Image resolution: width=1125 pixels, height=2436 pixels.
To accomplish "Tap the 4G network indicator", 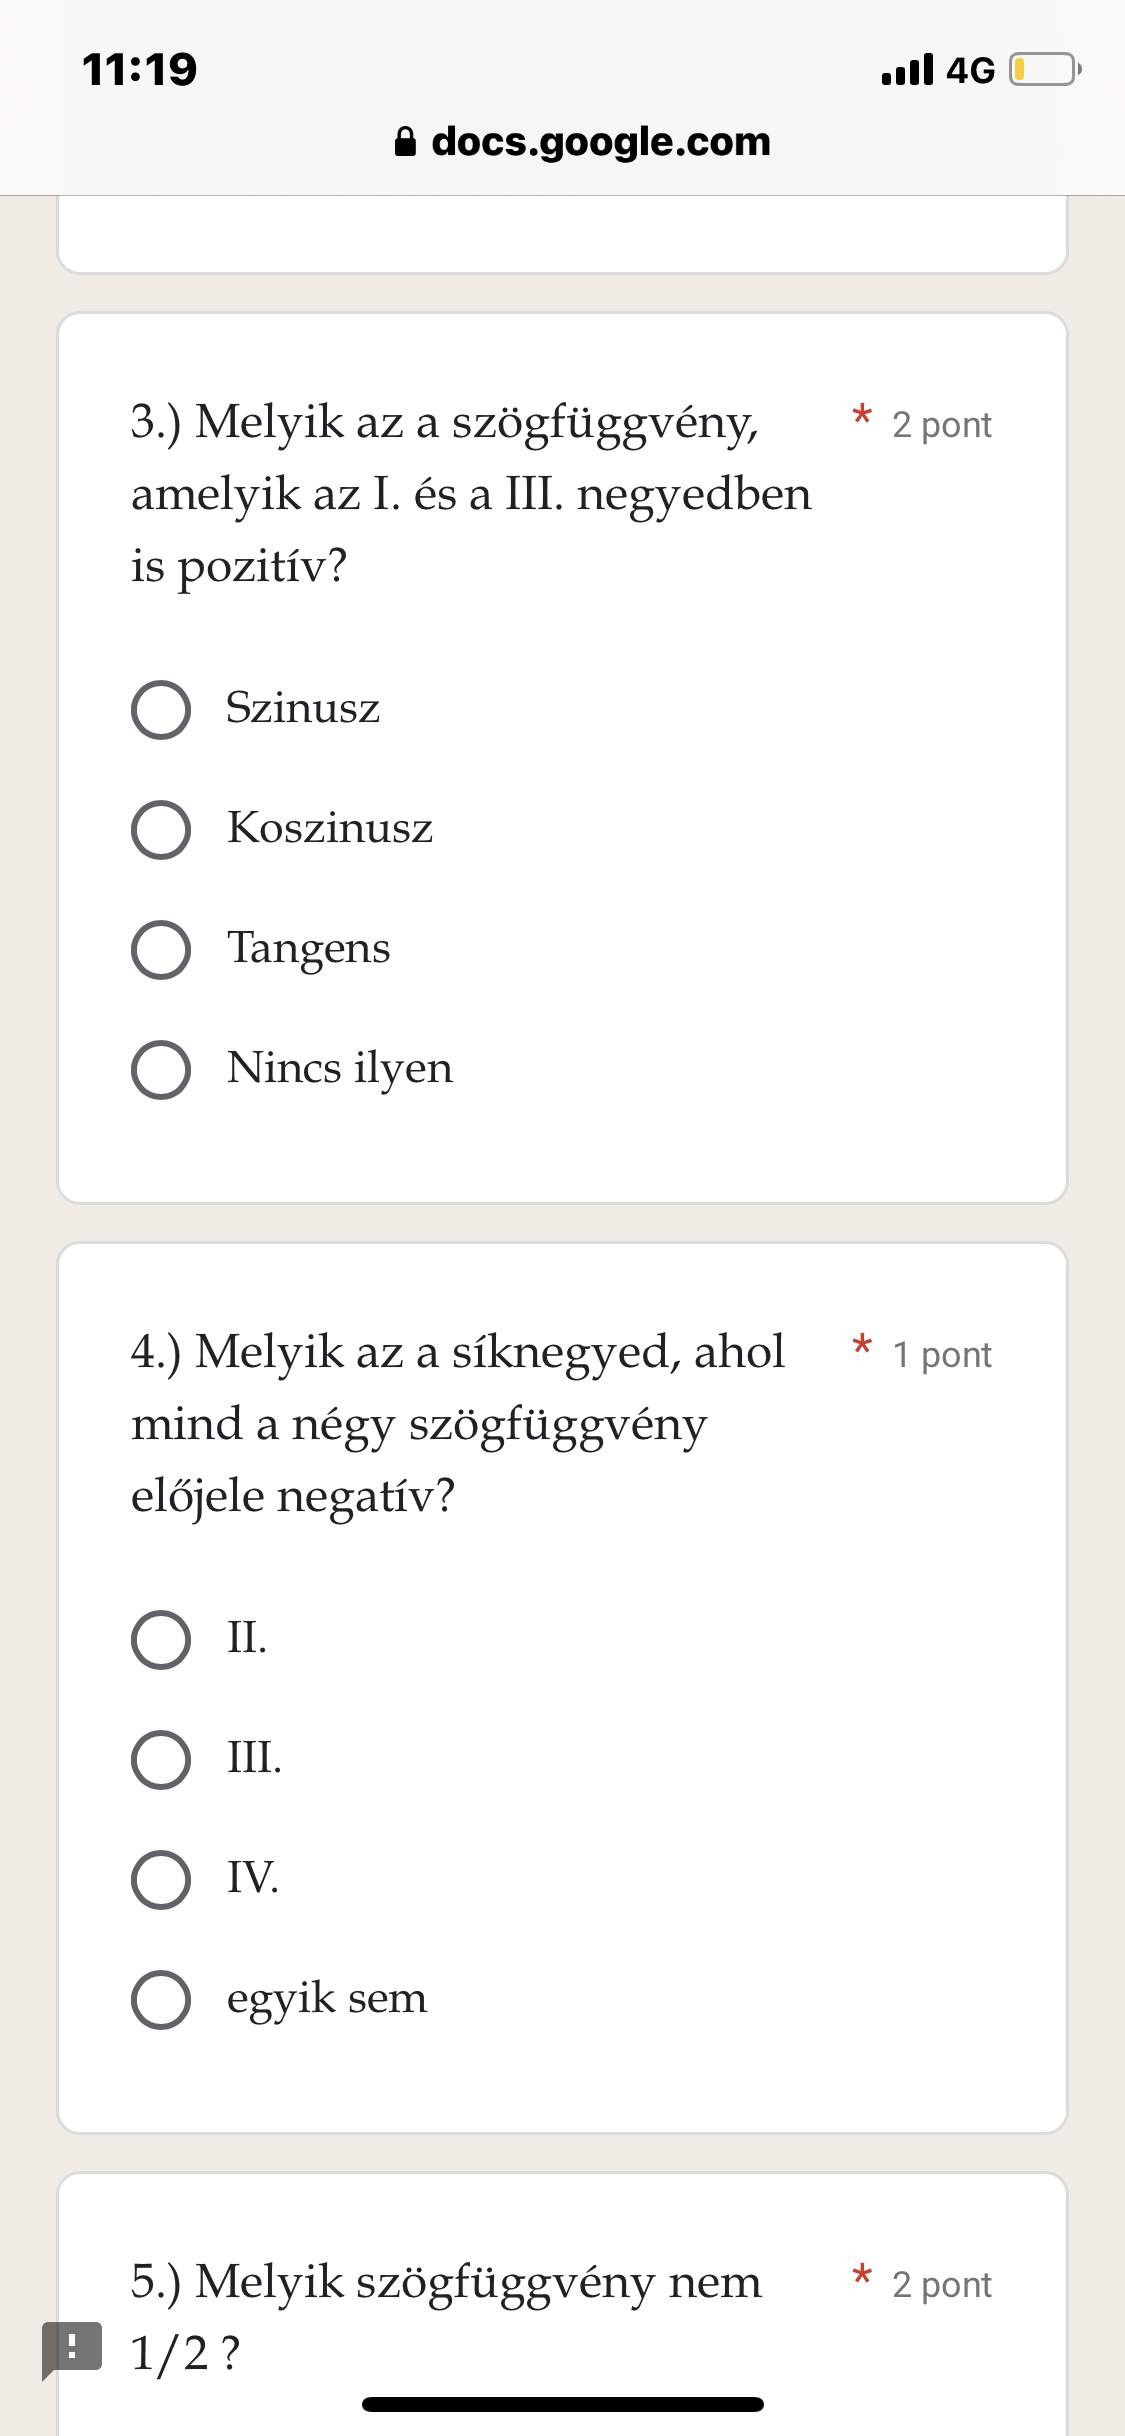I will coord(970,70).
